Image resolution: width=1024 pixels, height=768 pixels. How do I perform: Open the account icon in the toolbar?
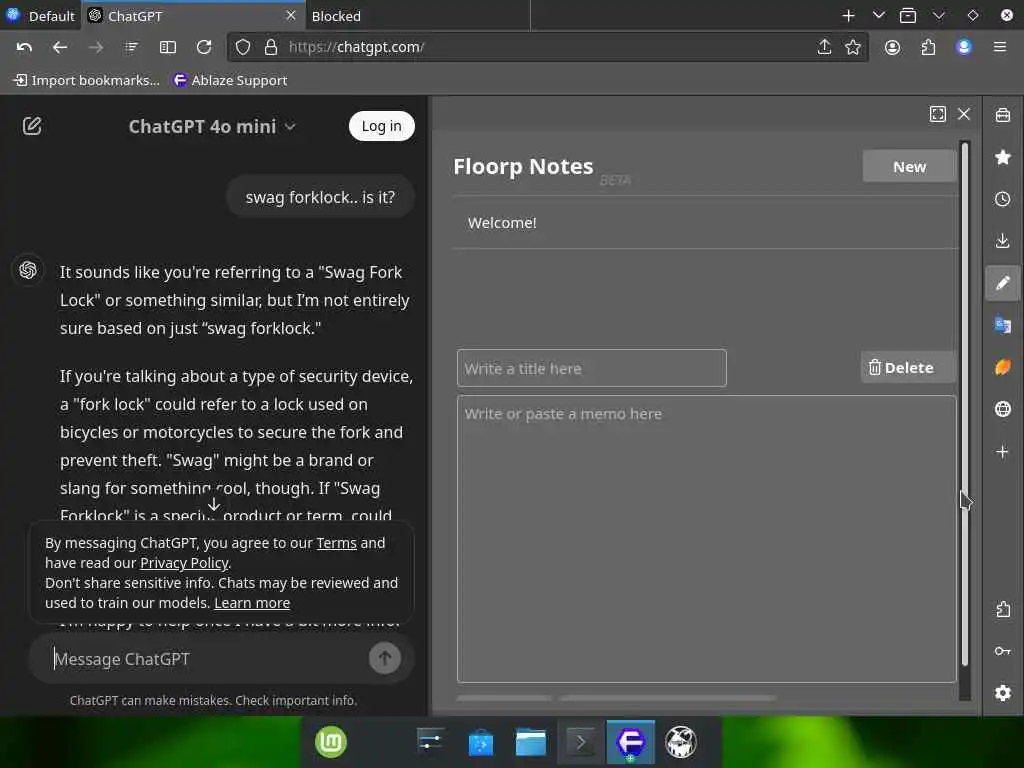[x=892, y=47]
